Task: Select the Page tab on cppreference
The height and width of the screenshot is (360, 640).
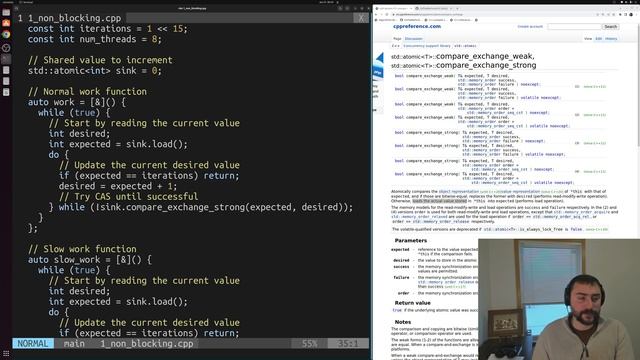Action: [x=397, y=39]
